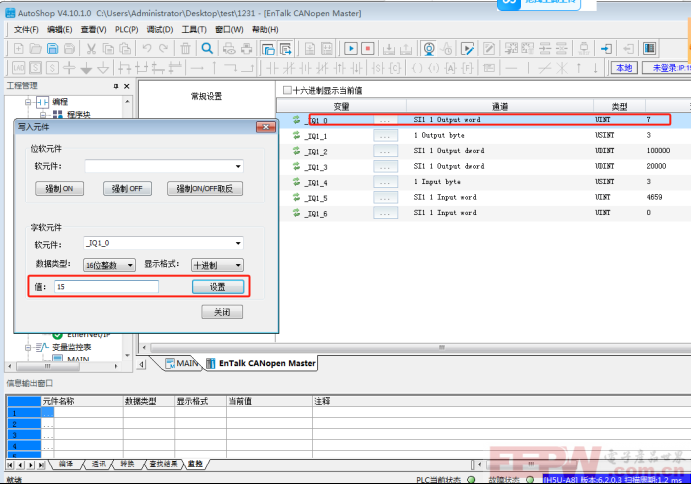This screenshot has width=691, height=484.
Task: Open the bit soft element dropdown
Action: (238, 166)
